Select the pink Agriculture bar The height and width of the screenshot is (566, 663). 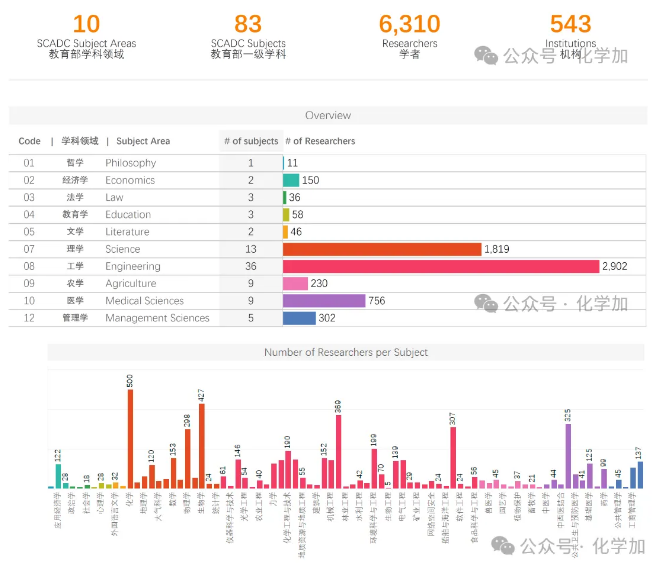point(295,283)
